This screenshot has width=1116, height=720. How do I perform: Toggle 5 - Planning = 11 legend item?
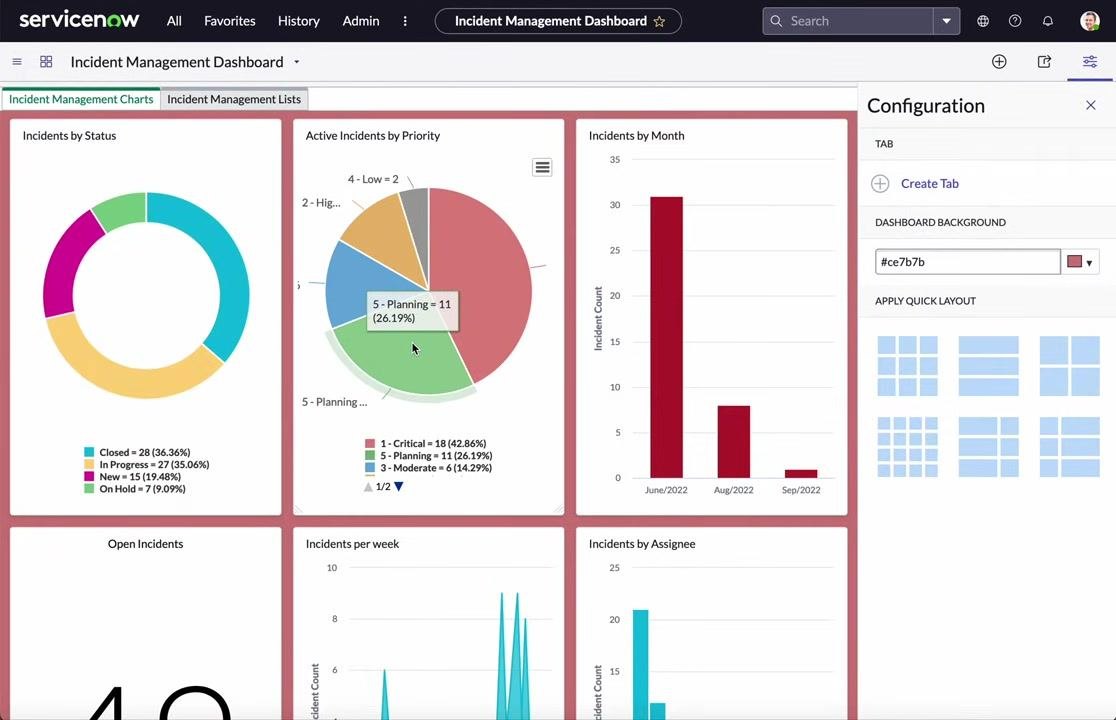click(x=428, y=455)
